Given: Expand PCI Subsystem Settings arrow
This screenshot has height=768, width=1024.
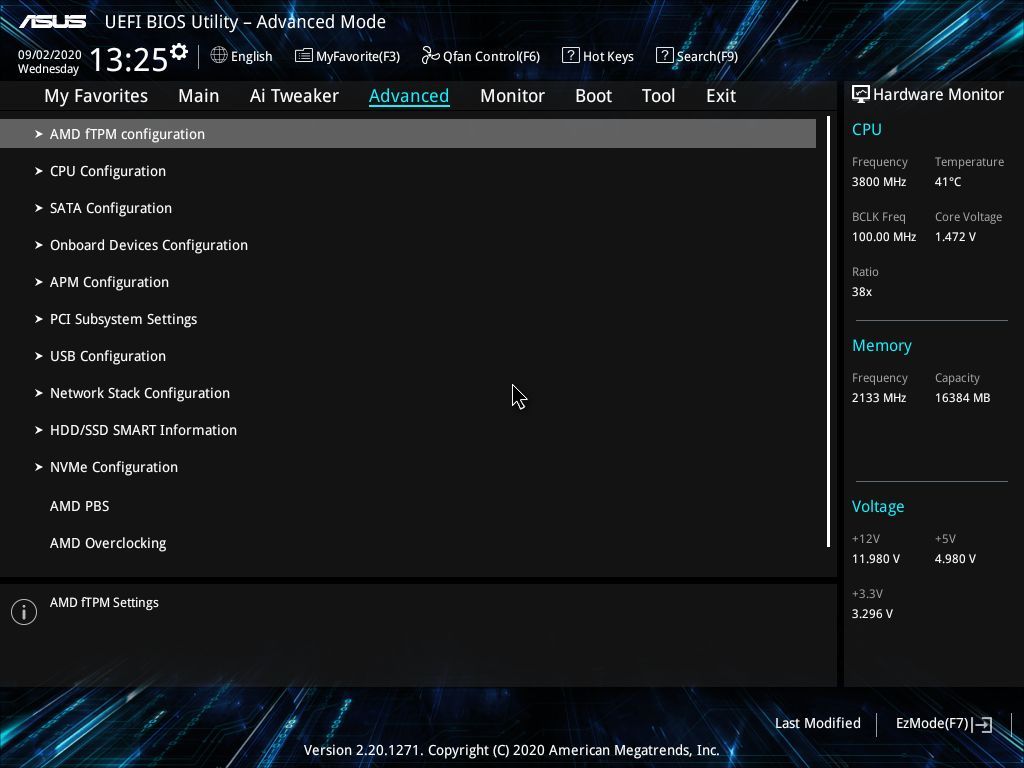Looking at the screenshot, I should [x=39, y=319].
